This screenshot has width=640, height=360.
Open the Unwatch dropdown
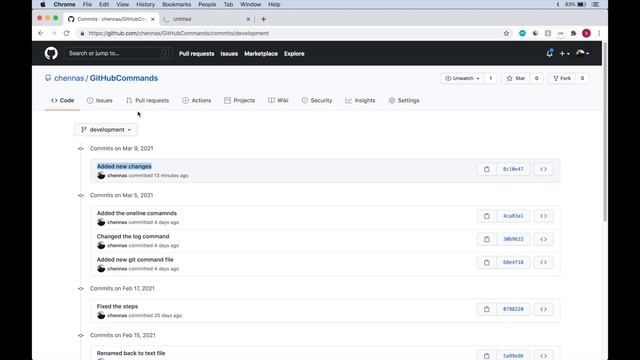[x=462, y=78]
